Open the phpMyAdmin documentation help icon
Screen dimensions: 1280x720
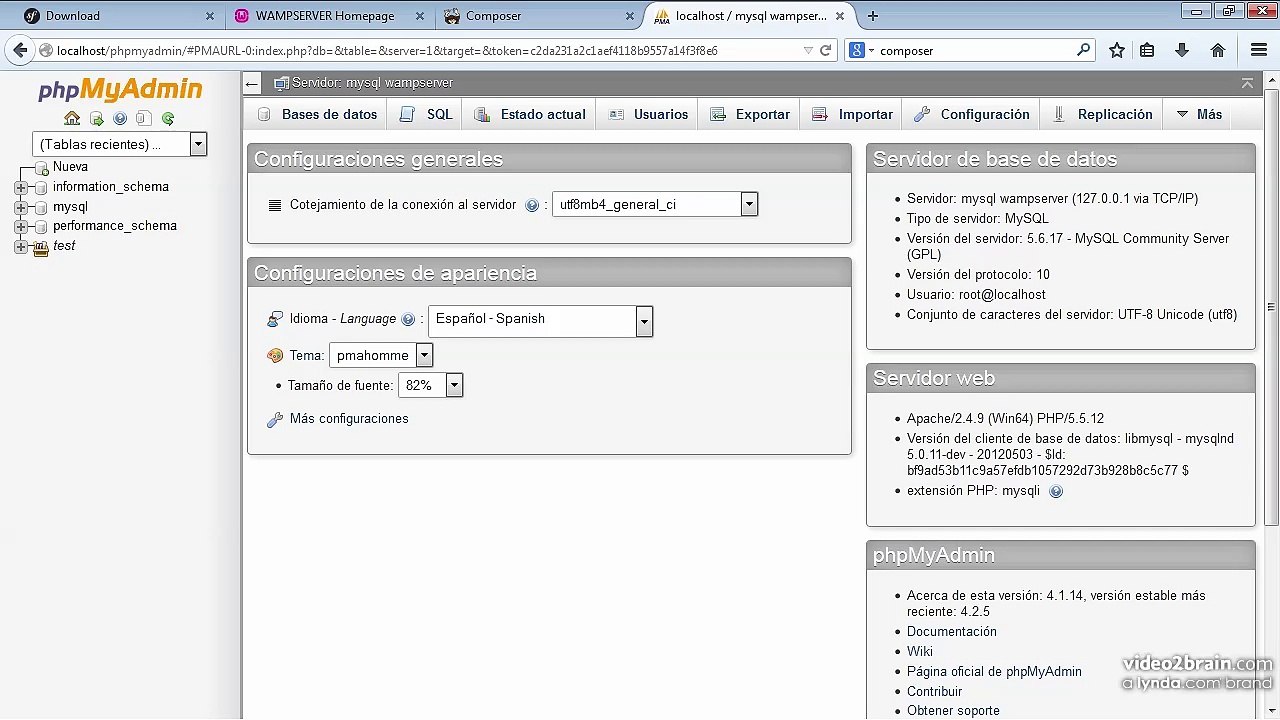(x=120, y=118)
